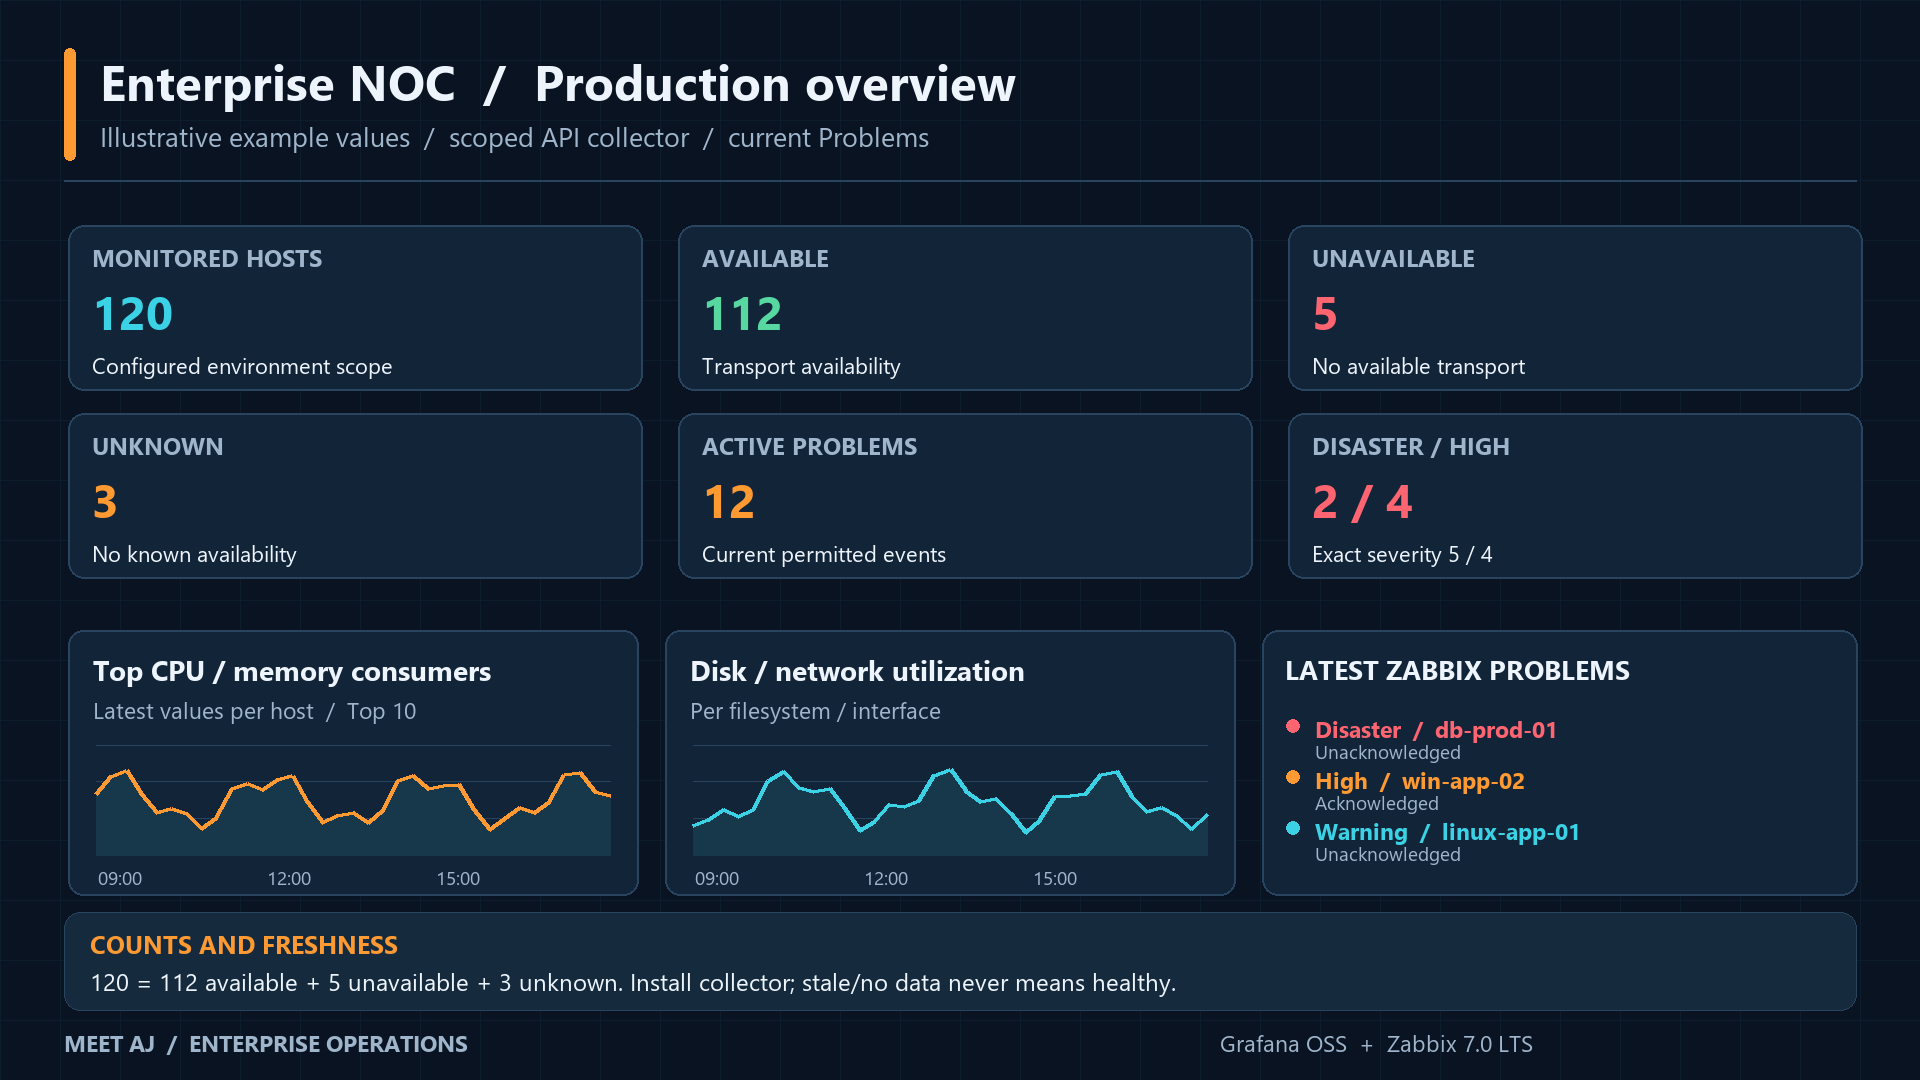Click the cyan Warning severity dot
Screen dimensions: 1920x1080
[x=1293, y=828]
